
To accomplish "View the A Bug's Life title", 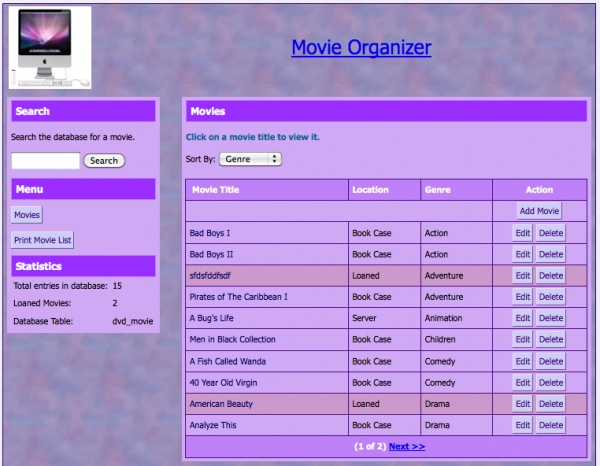I will click(x=211, y=318).
